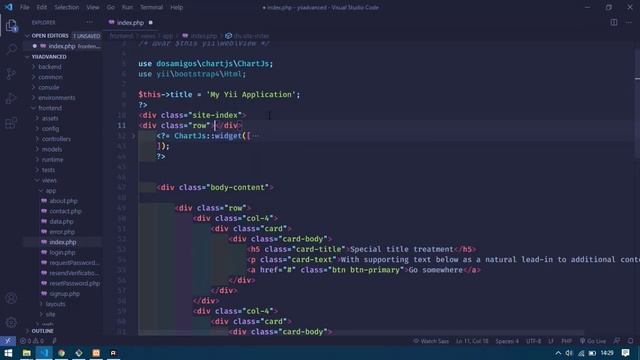Click the unsaved dot on index.php tab
The image size is (640, 360).
pyautogui.click(x=151, y=22)
